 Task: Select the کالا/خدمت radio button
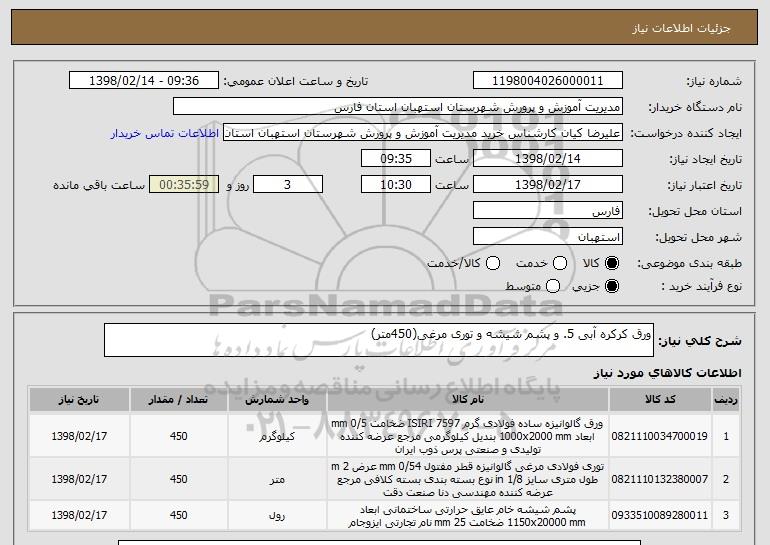(x=493, y=263)
